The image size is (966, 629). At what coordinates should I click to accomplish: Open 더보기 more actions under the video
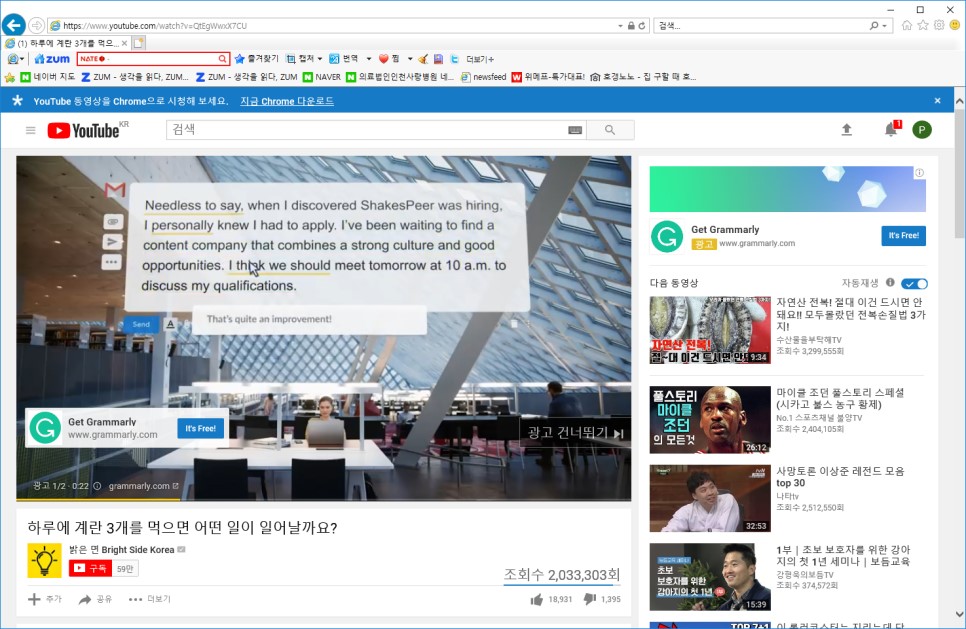tap(150, 599)
